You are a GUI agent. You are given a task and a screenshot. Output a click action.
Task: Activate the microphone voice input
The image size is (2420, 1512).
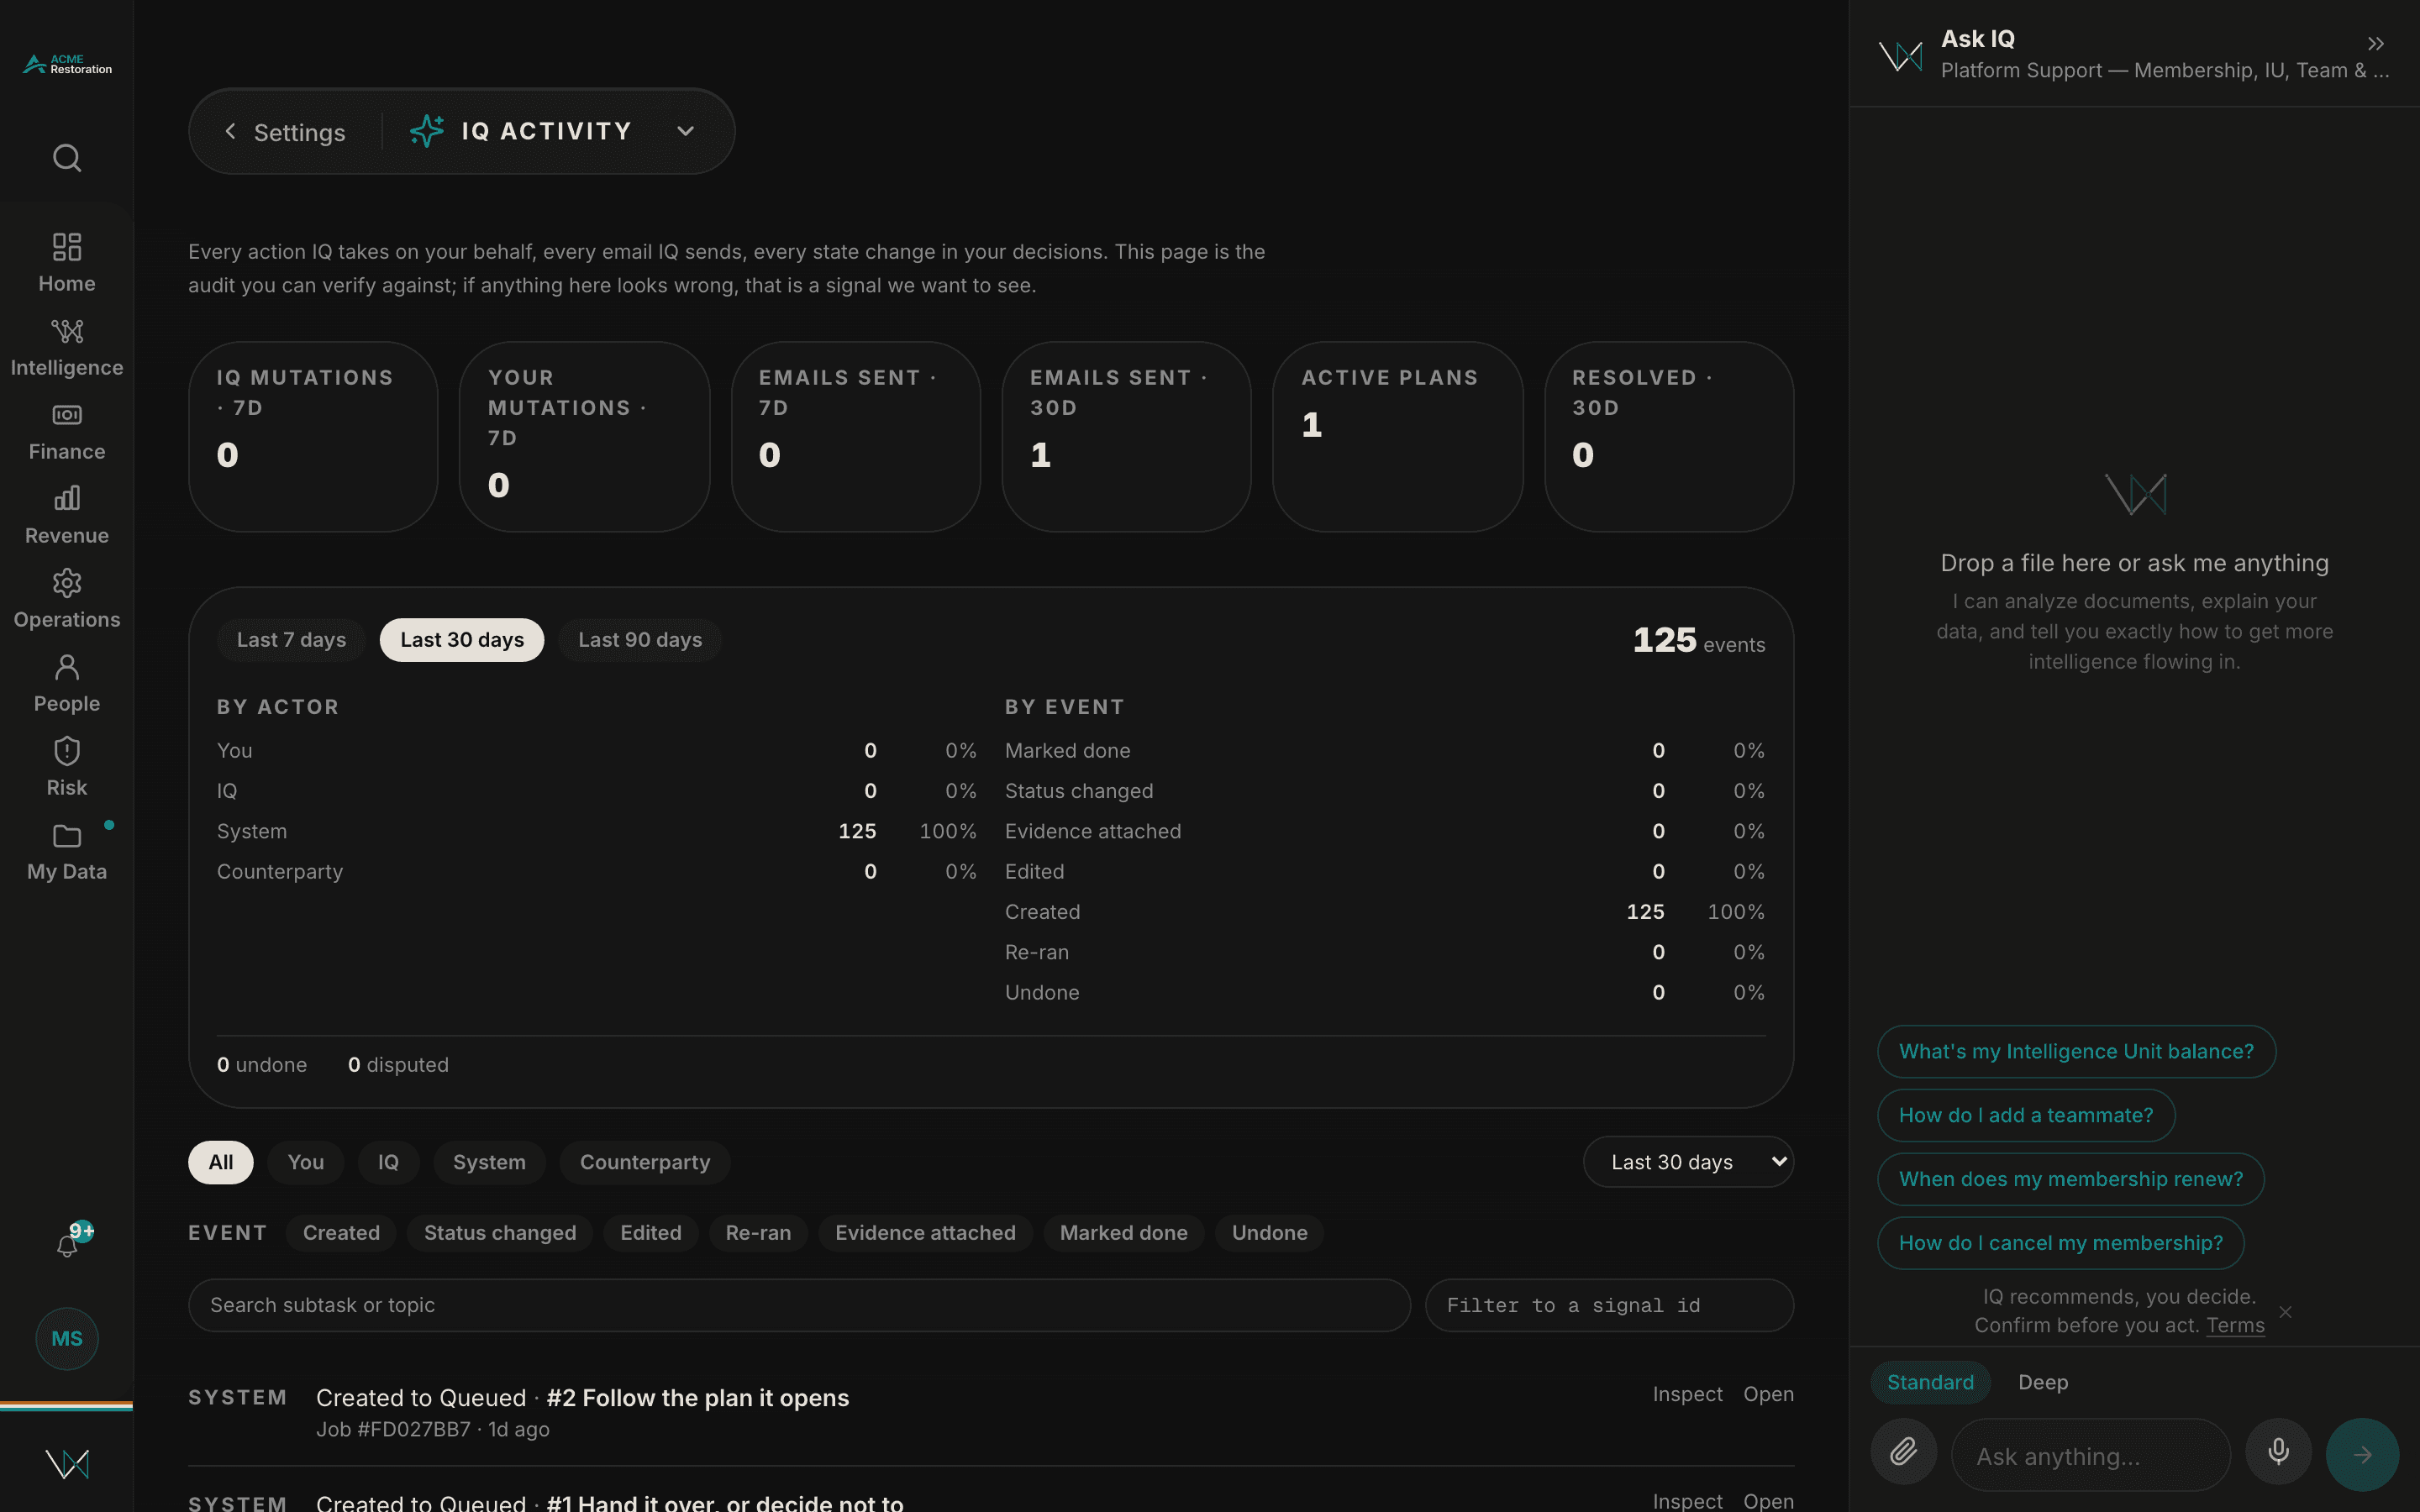pos(2278,1451)
